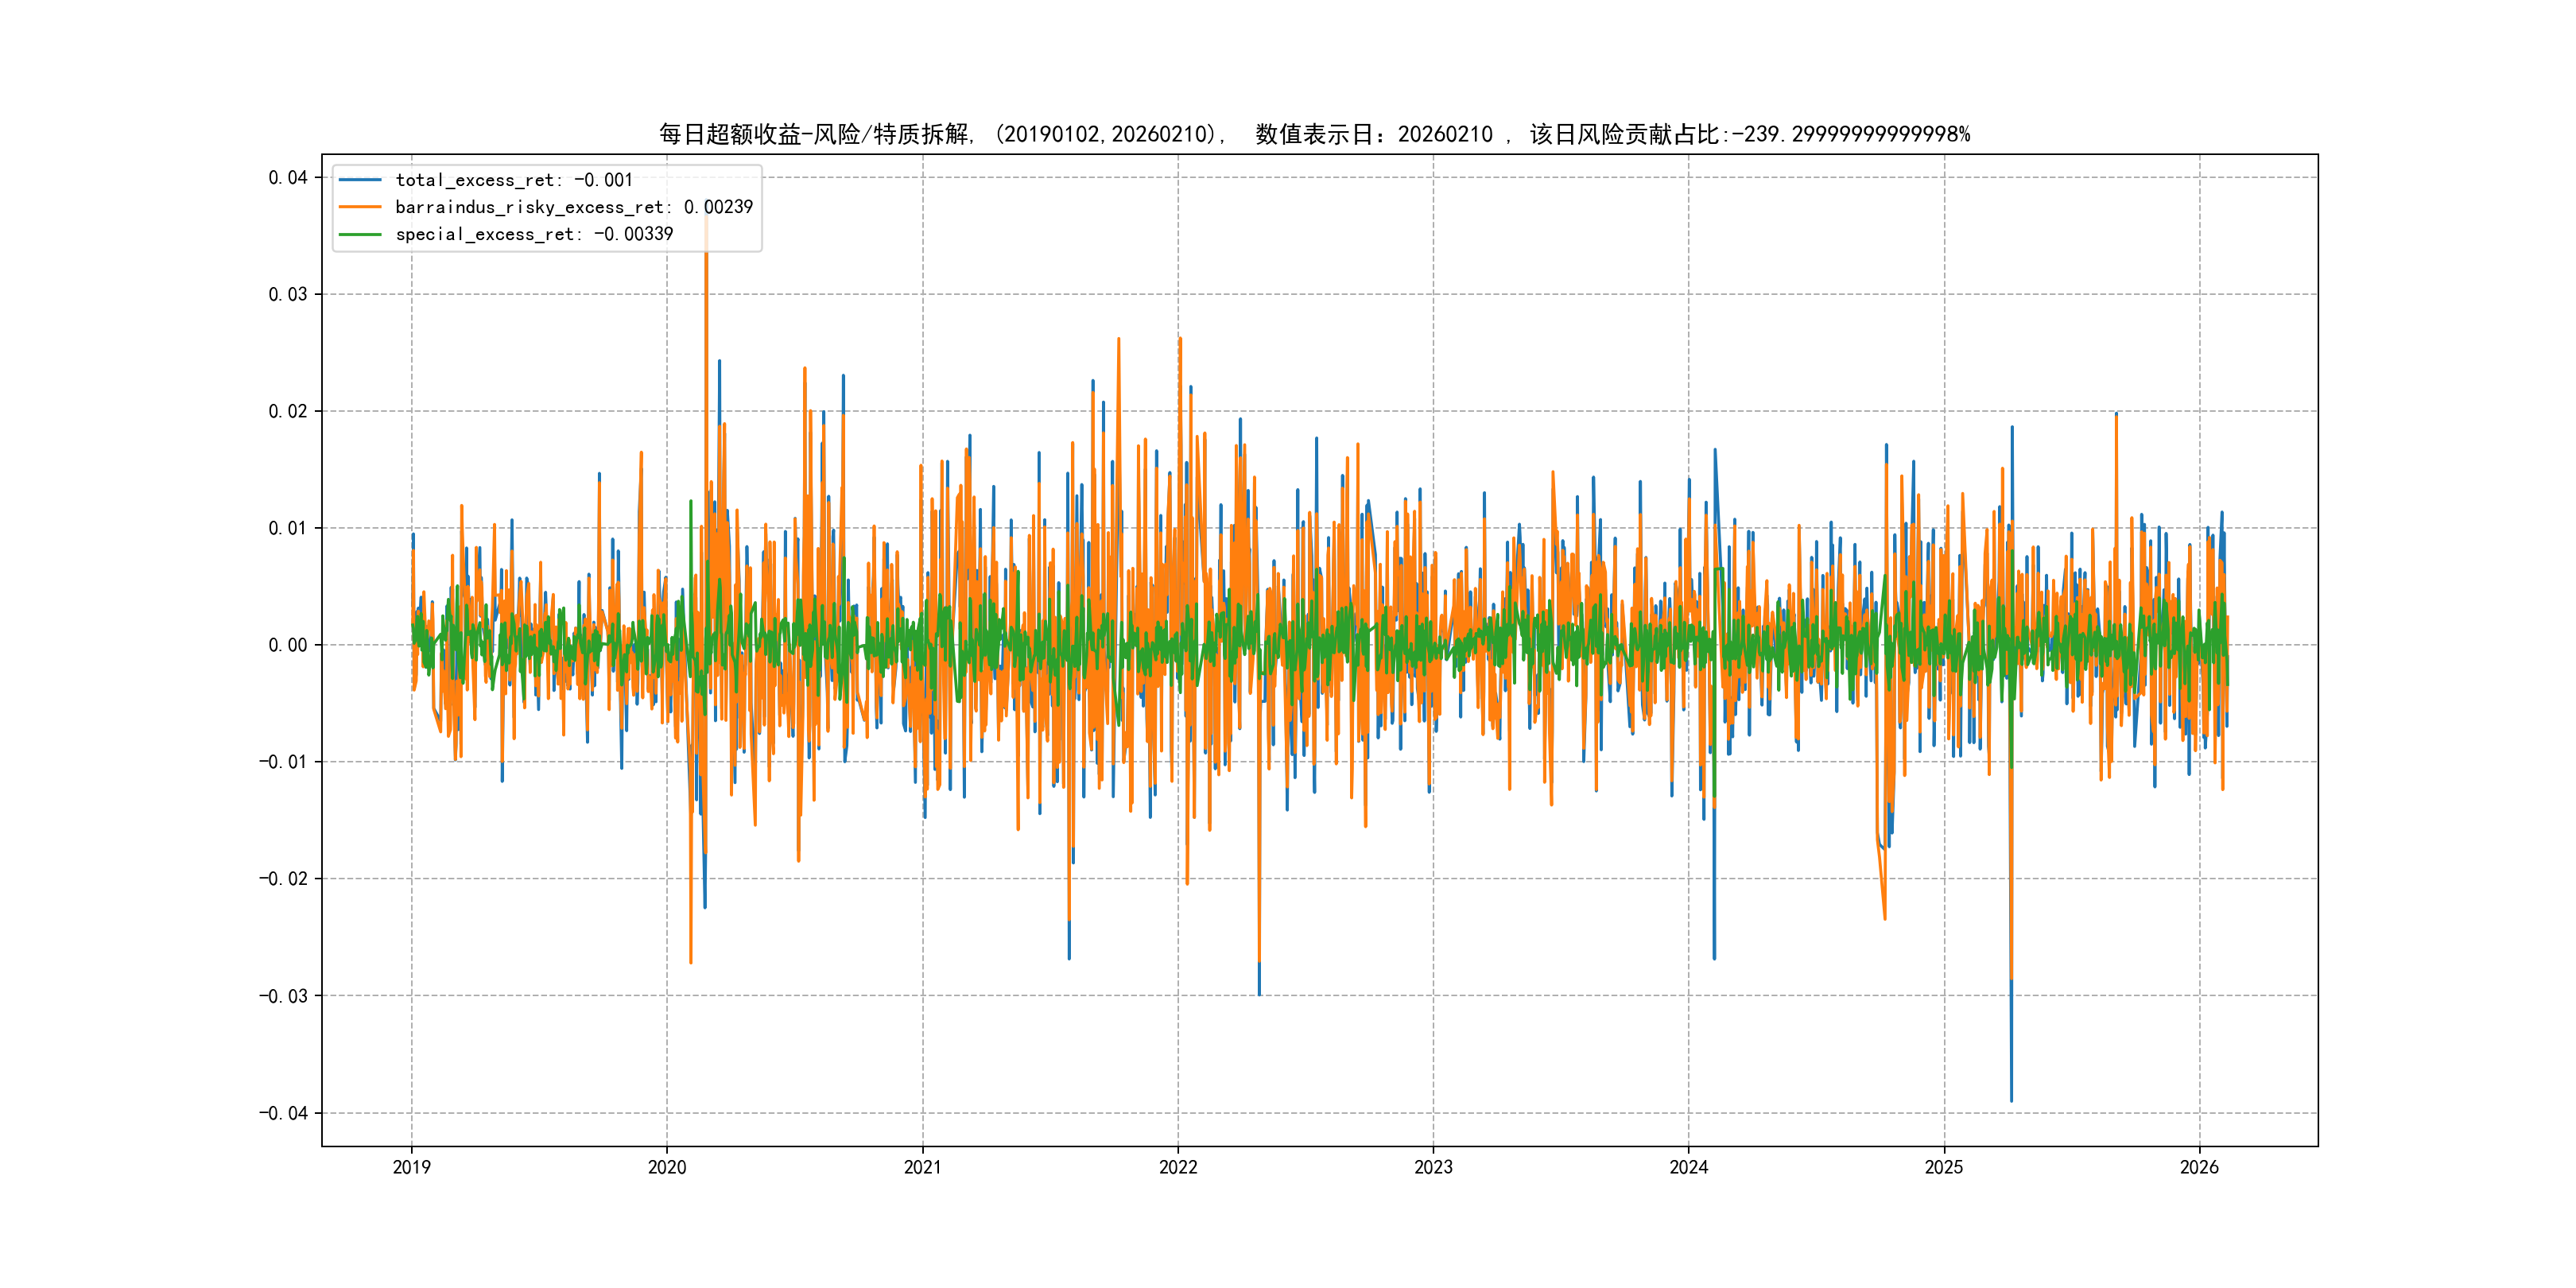
Task: Click the 2025 x-axis tick label
Action: (x=1944, y=1167)
